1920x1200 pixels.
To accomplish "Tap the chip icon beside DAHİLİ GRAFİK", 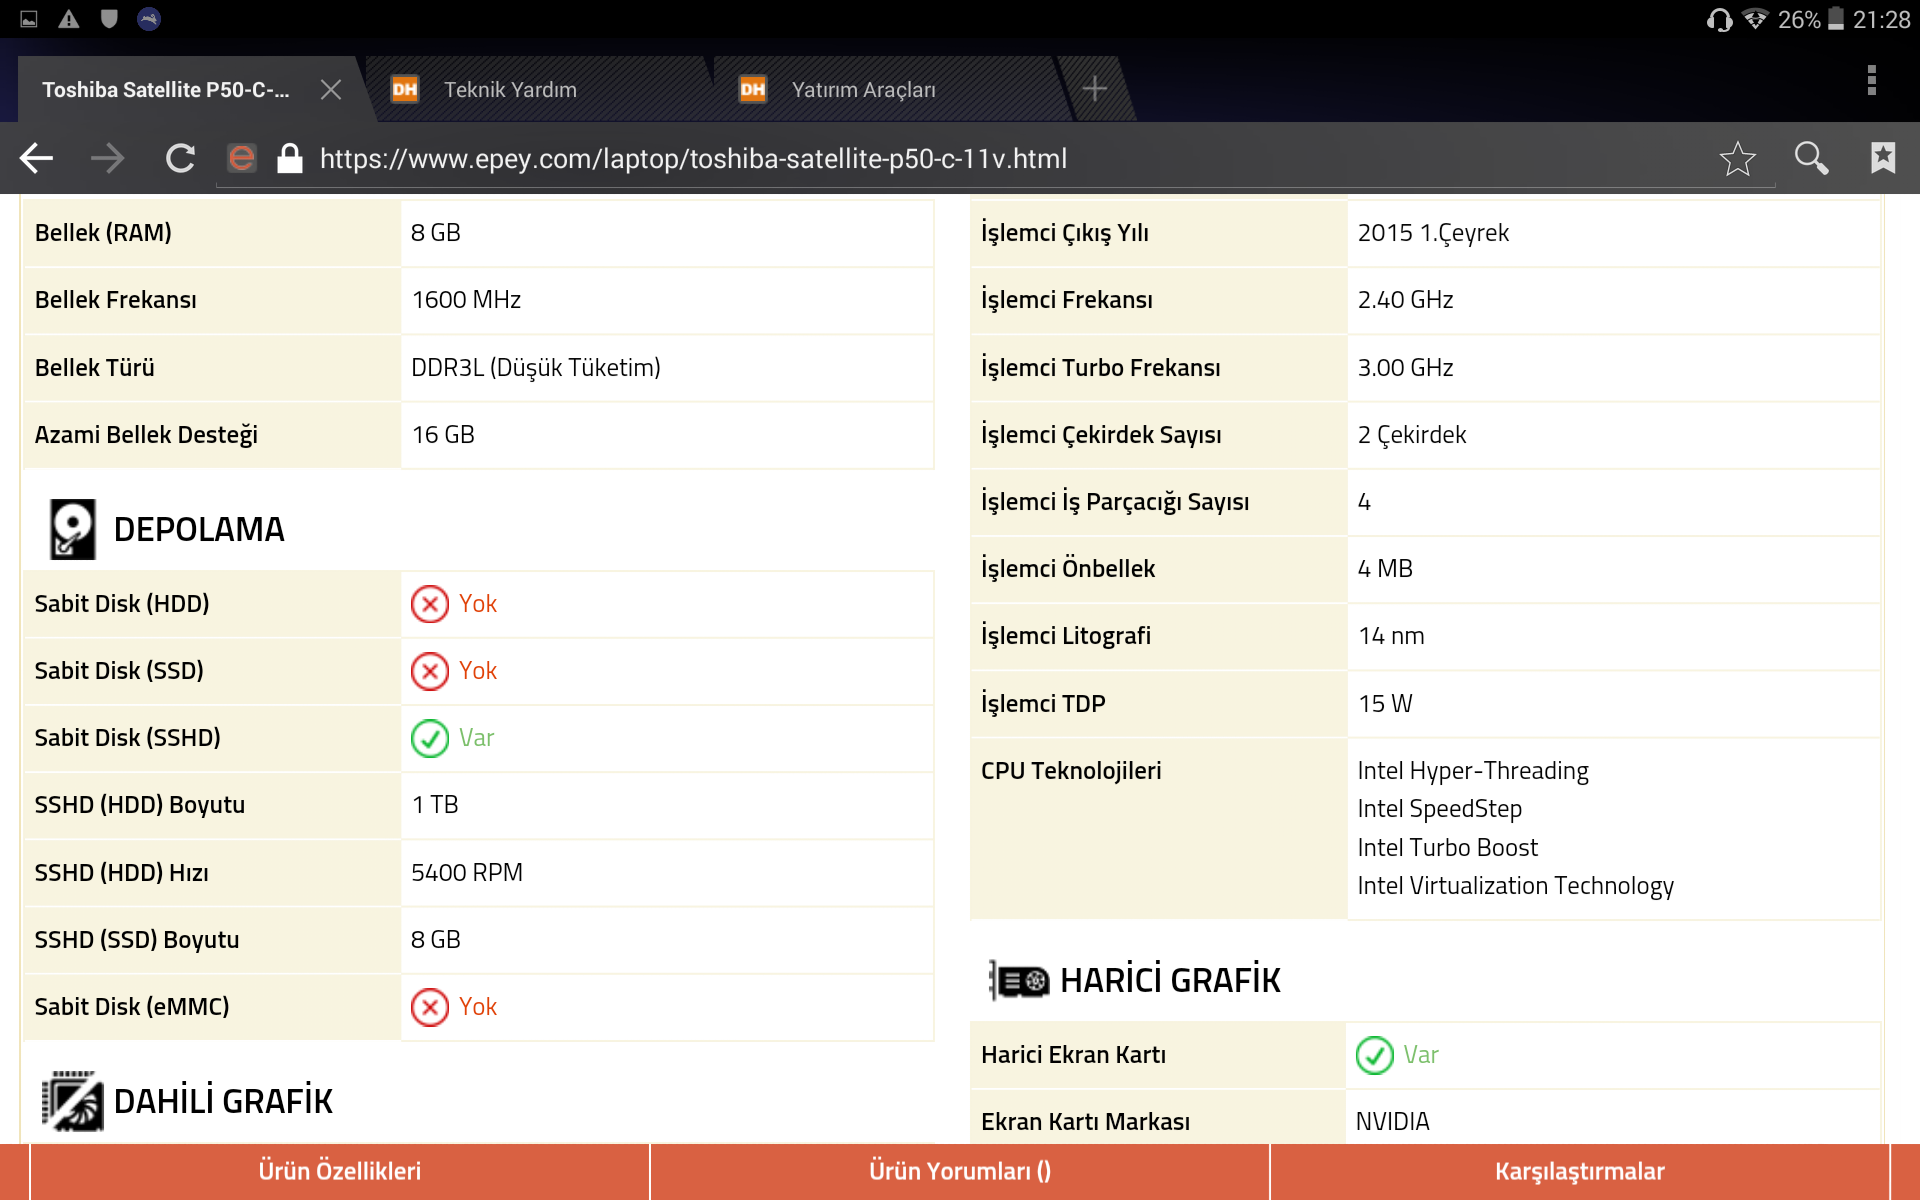I will tap(73, 1101).
